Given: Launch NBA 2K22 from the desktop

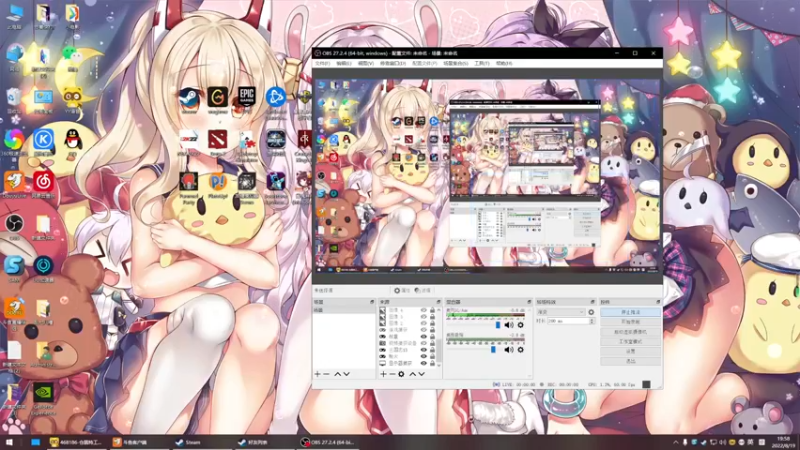Looking at the screenshot, I should [x=189, y=140].
